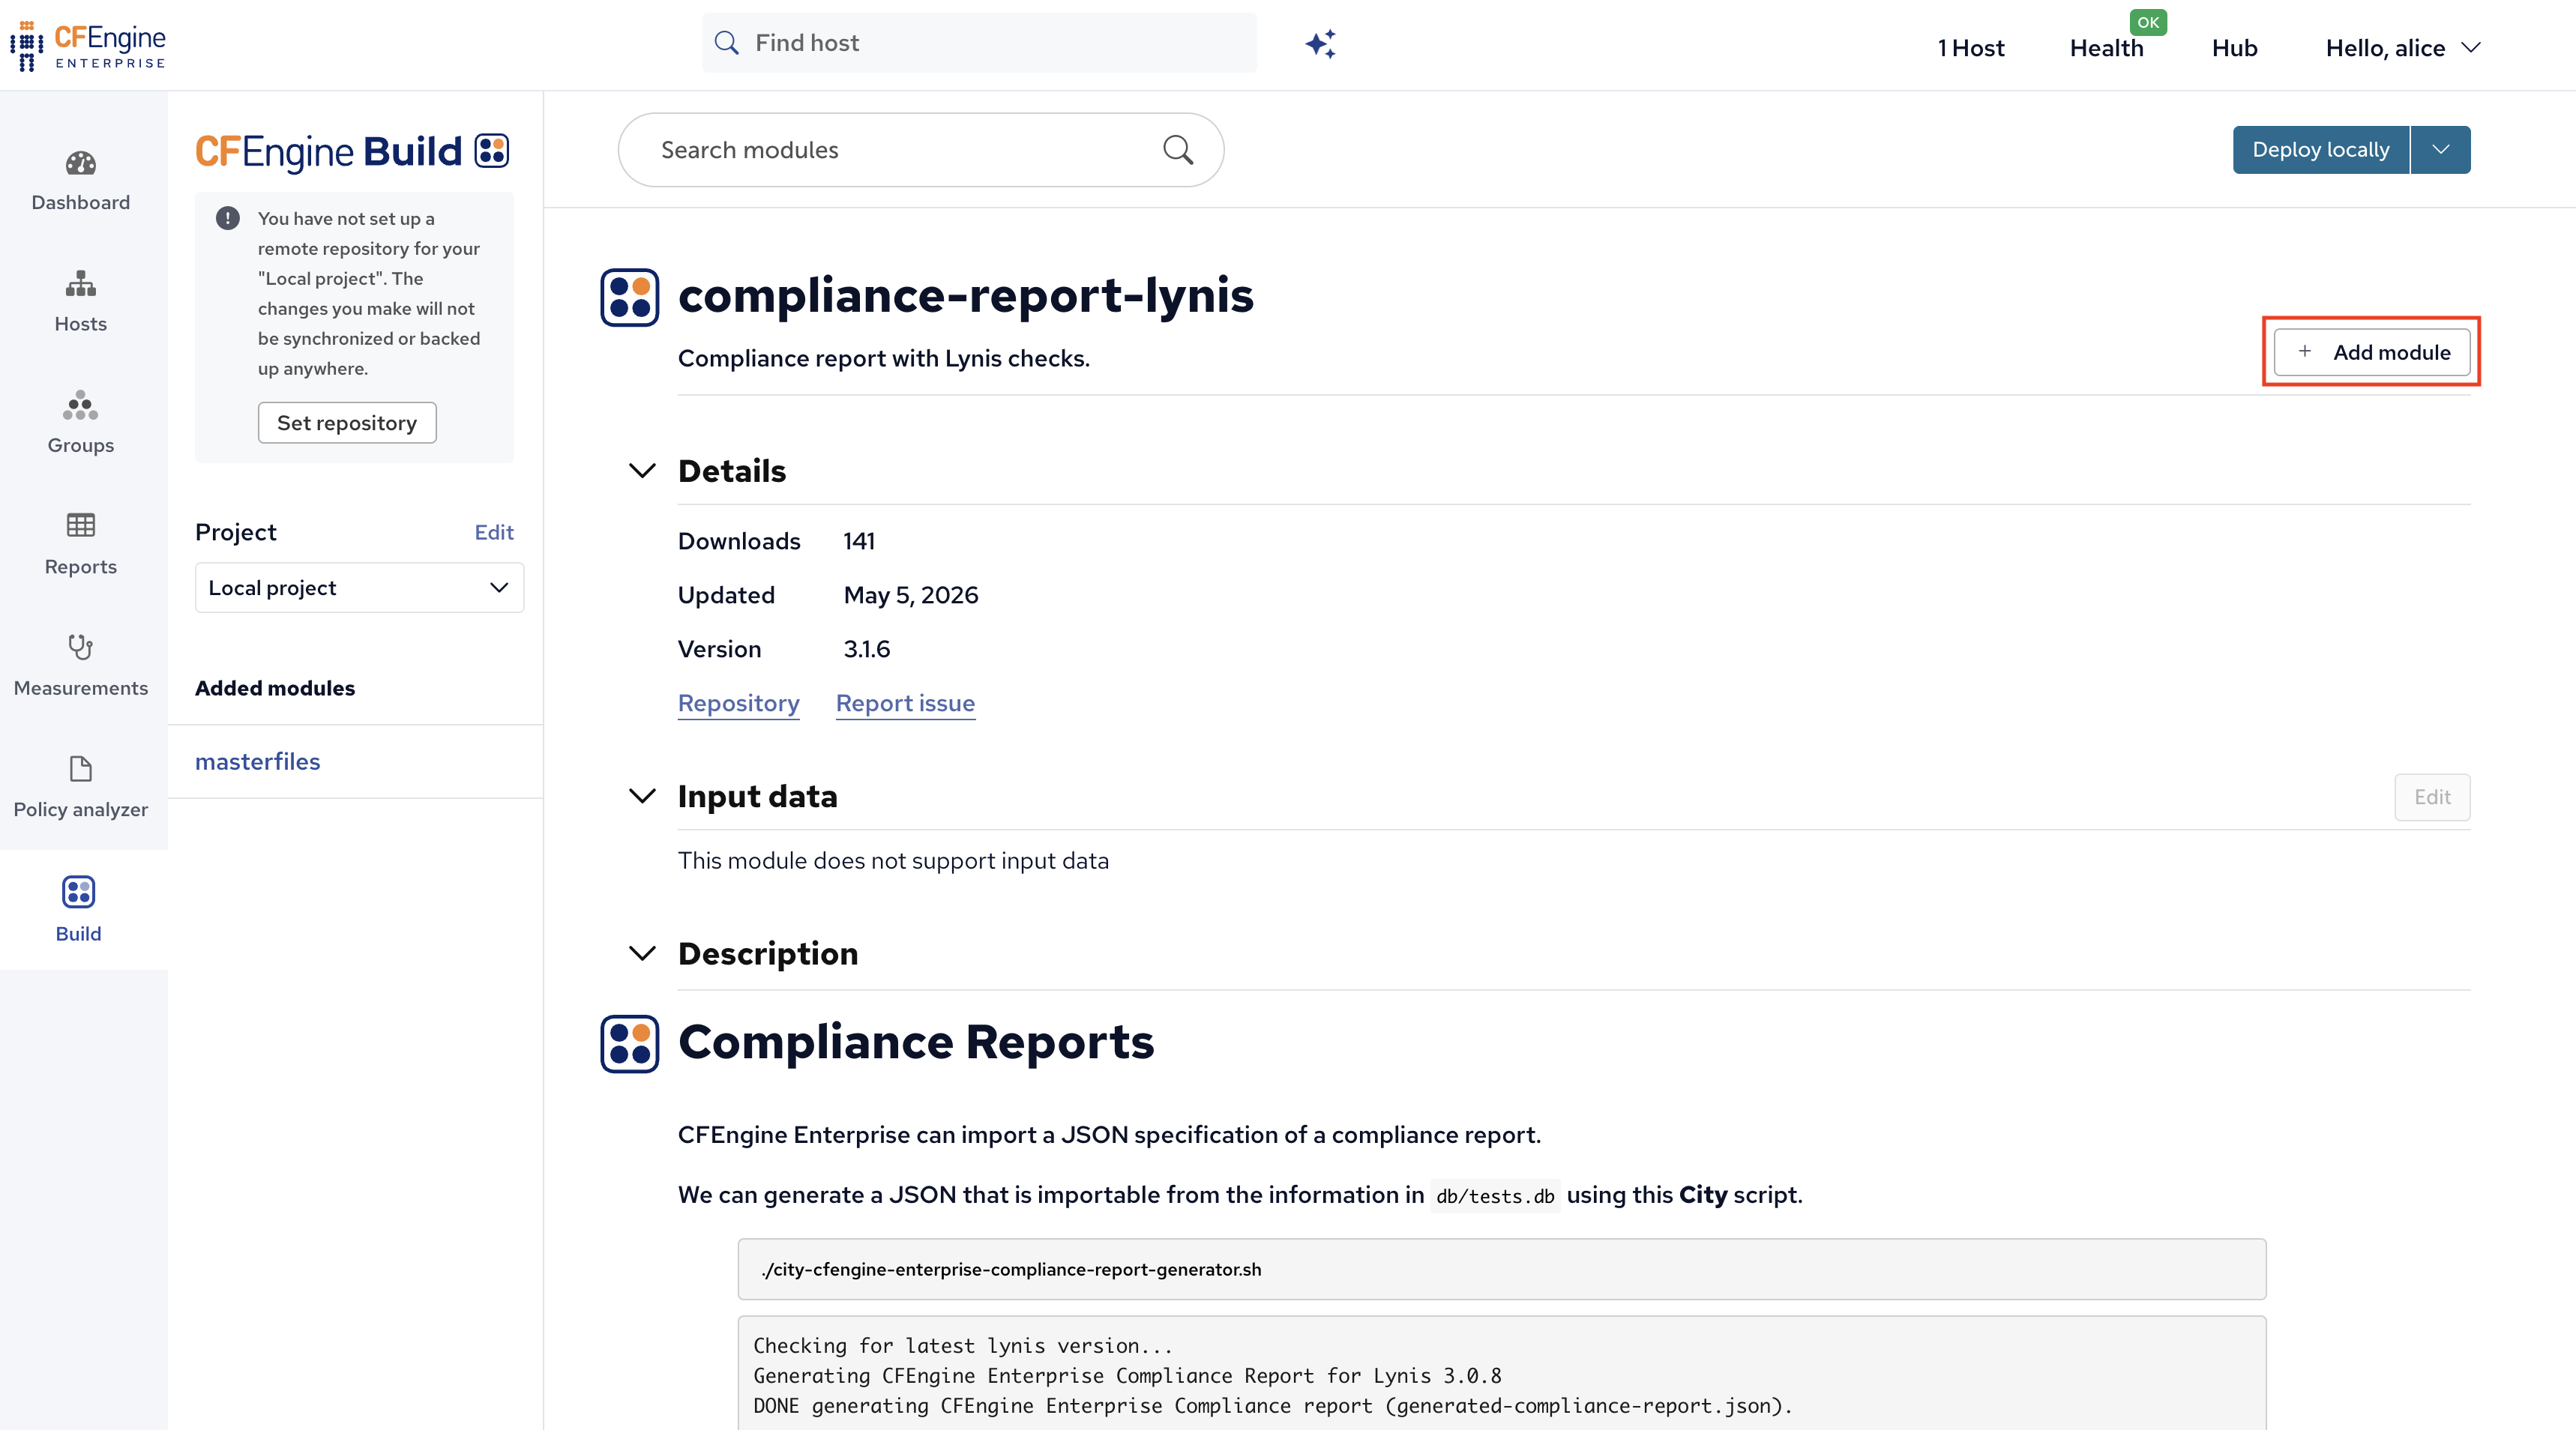Click the Set repository button

click(x=347, y=423)
